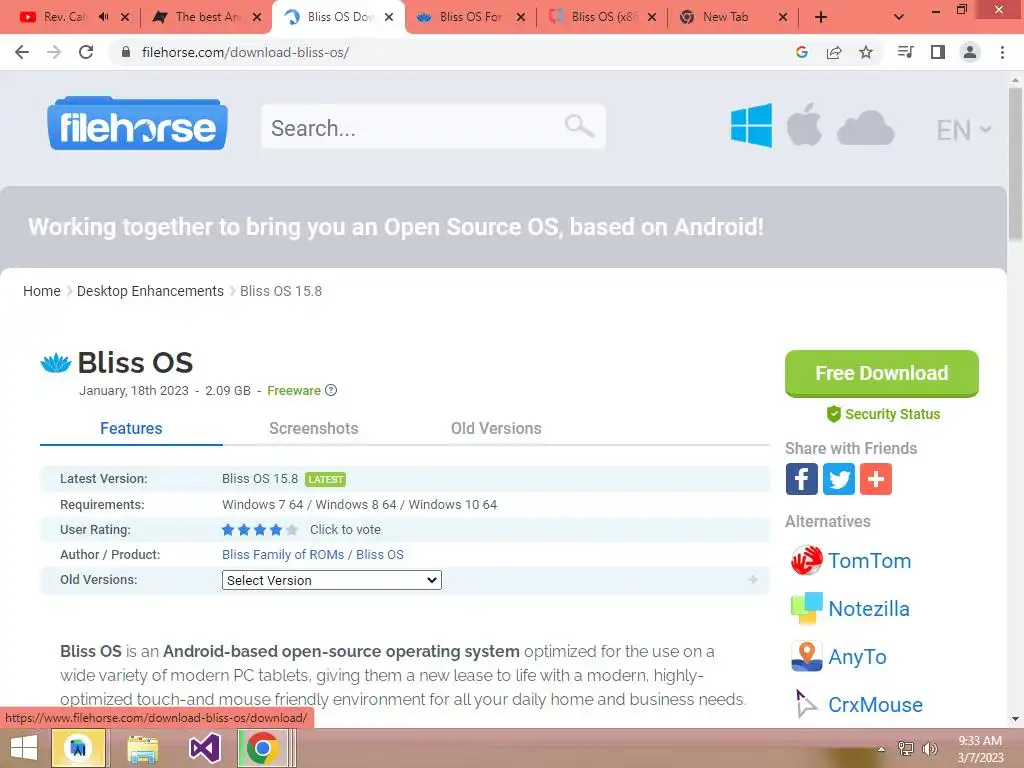Click the page vertical scrollbar thumb
This screenshot has width=1024, height=768.
click(x=1016, y=163)
